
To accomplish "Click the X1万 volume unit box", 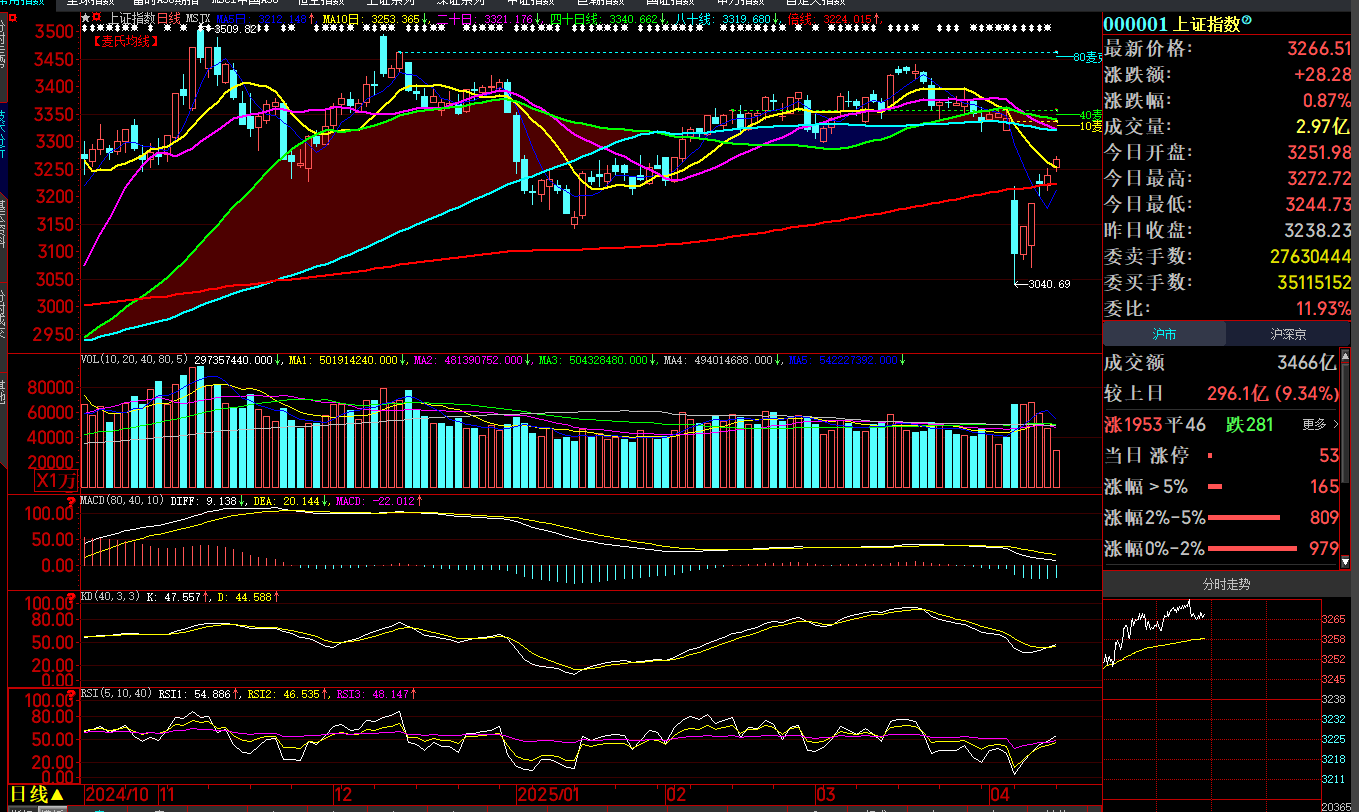I will click(x=56, y=481).
